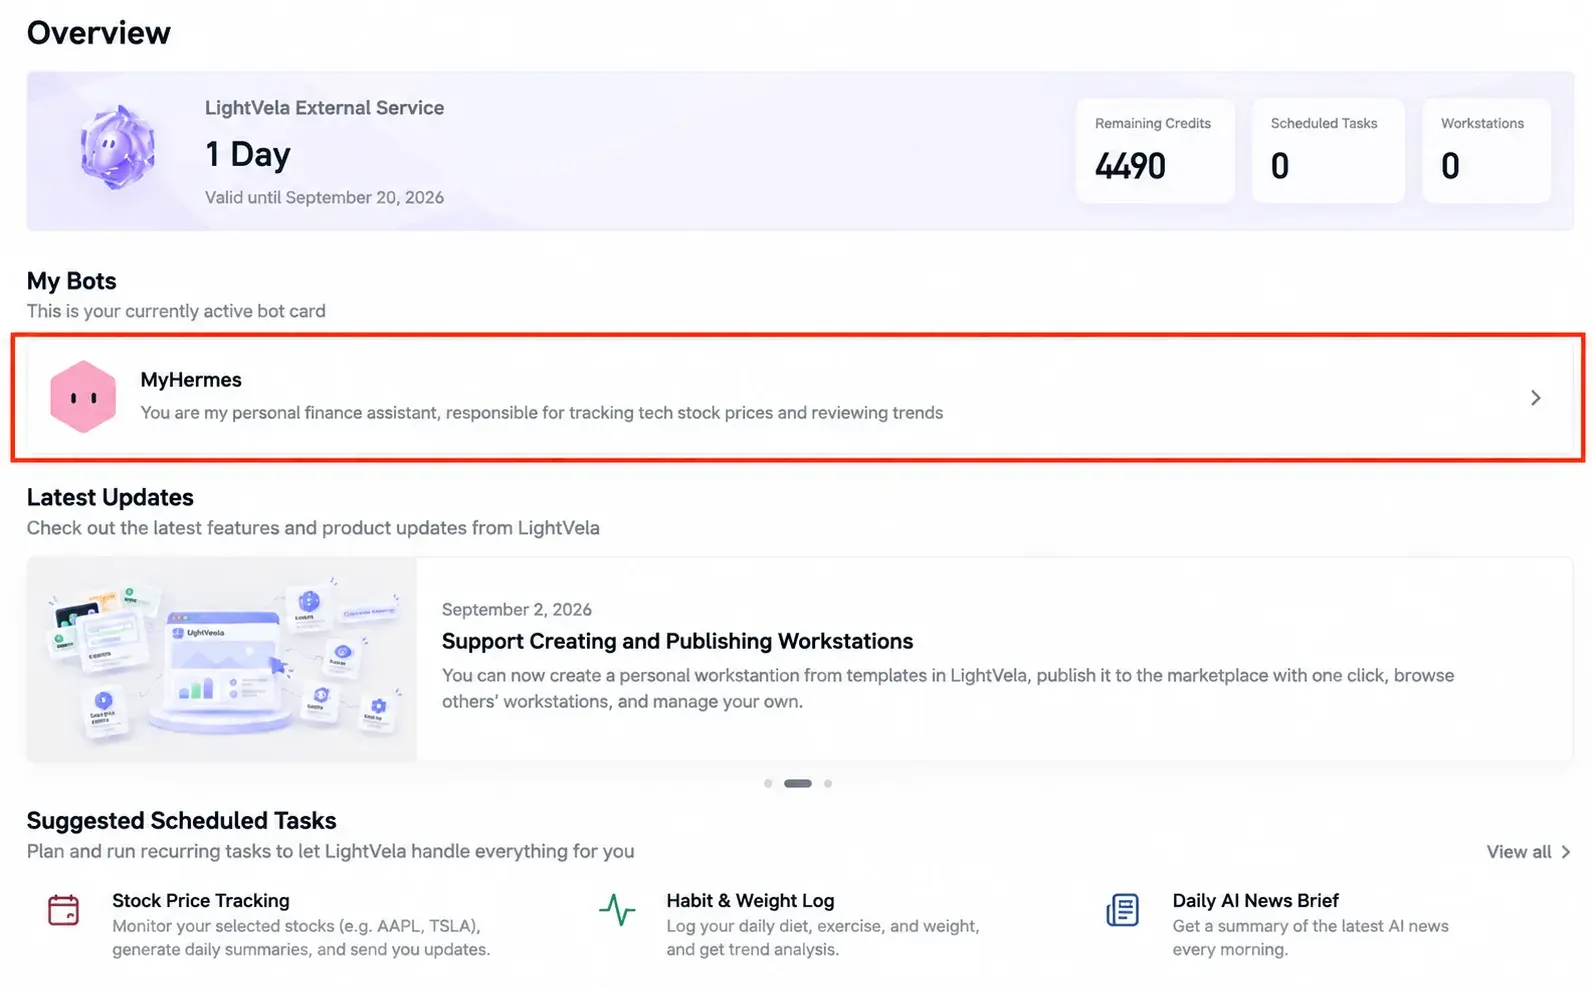Select the first carousel dot indicator
1592x988 pixels.
coord(768,783)
